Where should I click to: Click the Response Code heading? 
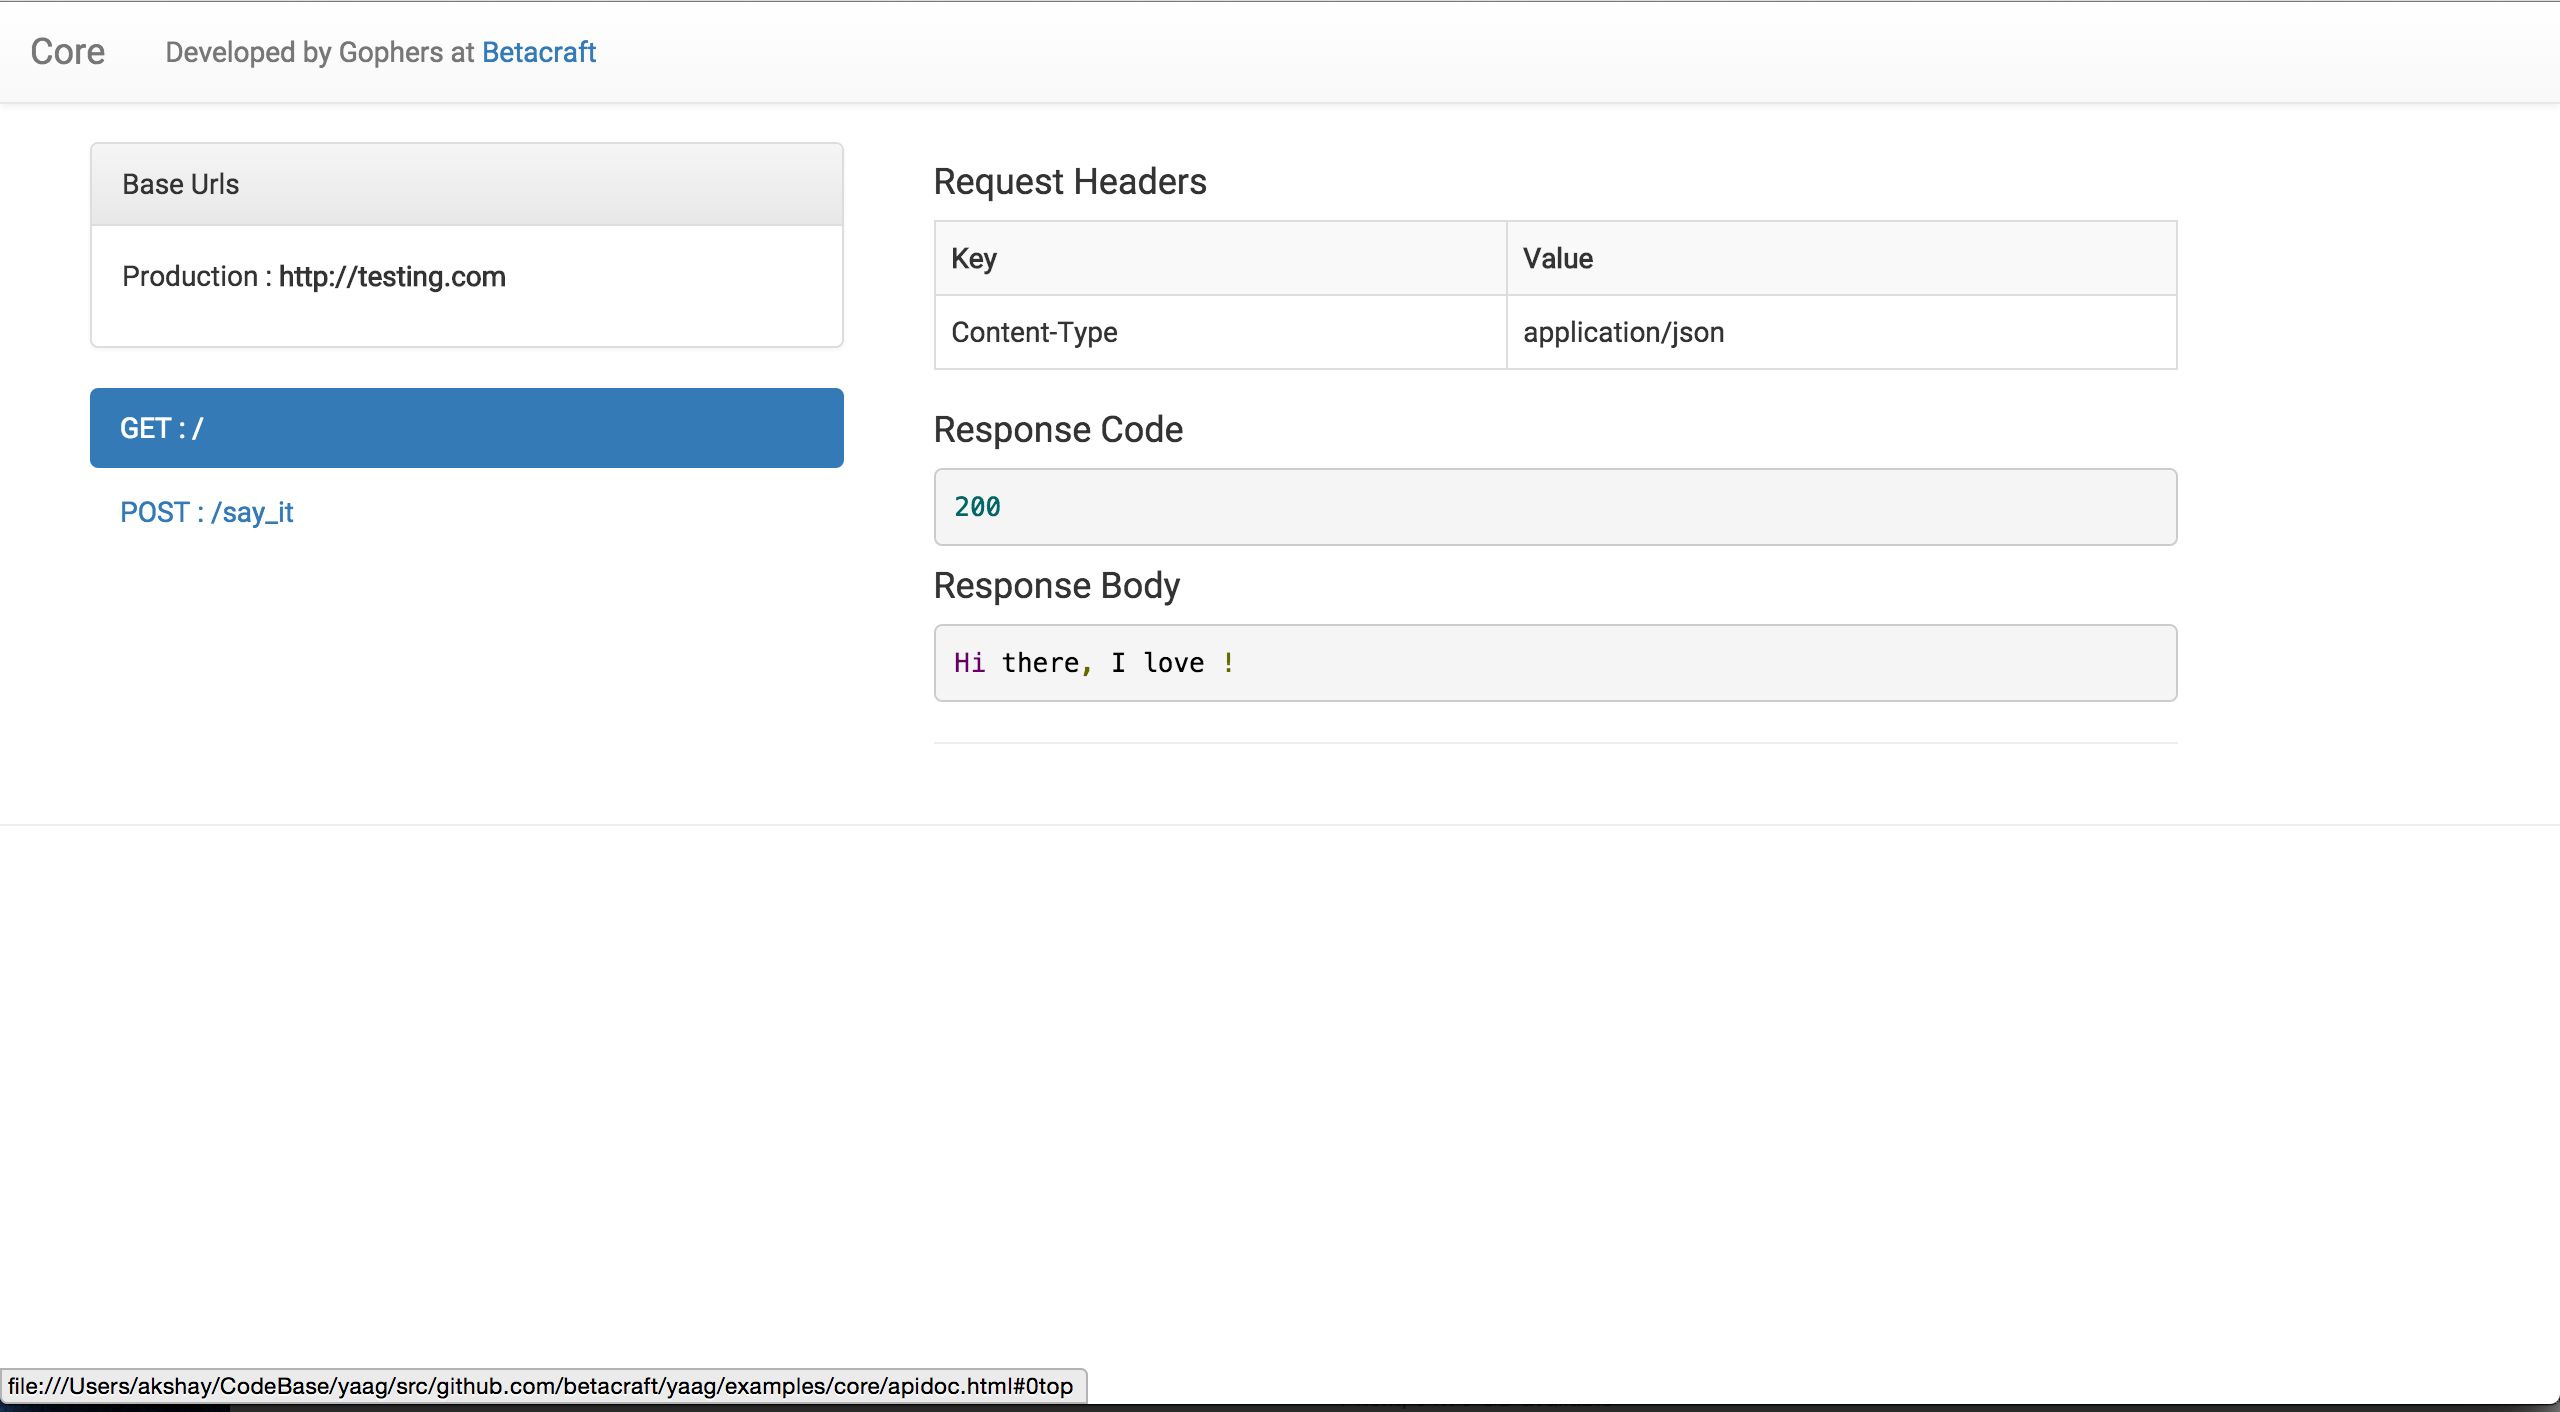(x=1057, y=430)
